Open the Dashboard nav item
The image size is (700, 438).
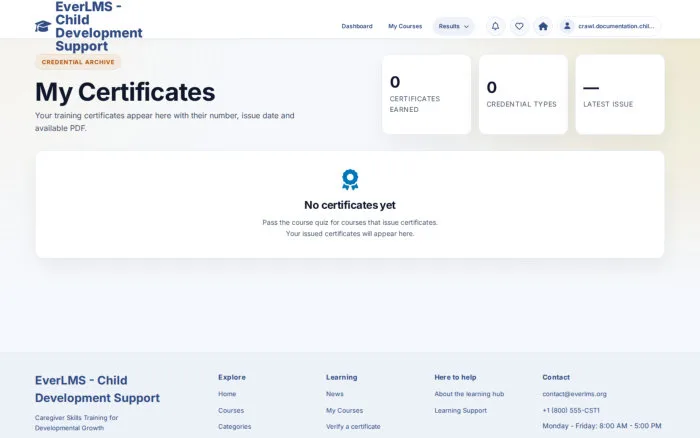357,26
